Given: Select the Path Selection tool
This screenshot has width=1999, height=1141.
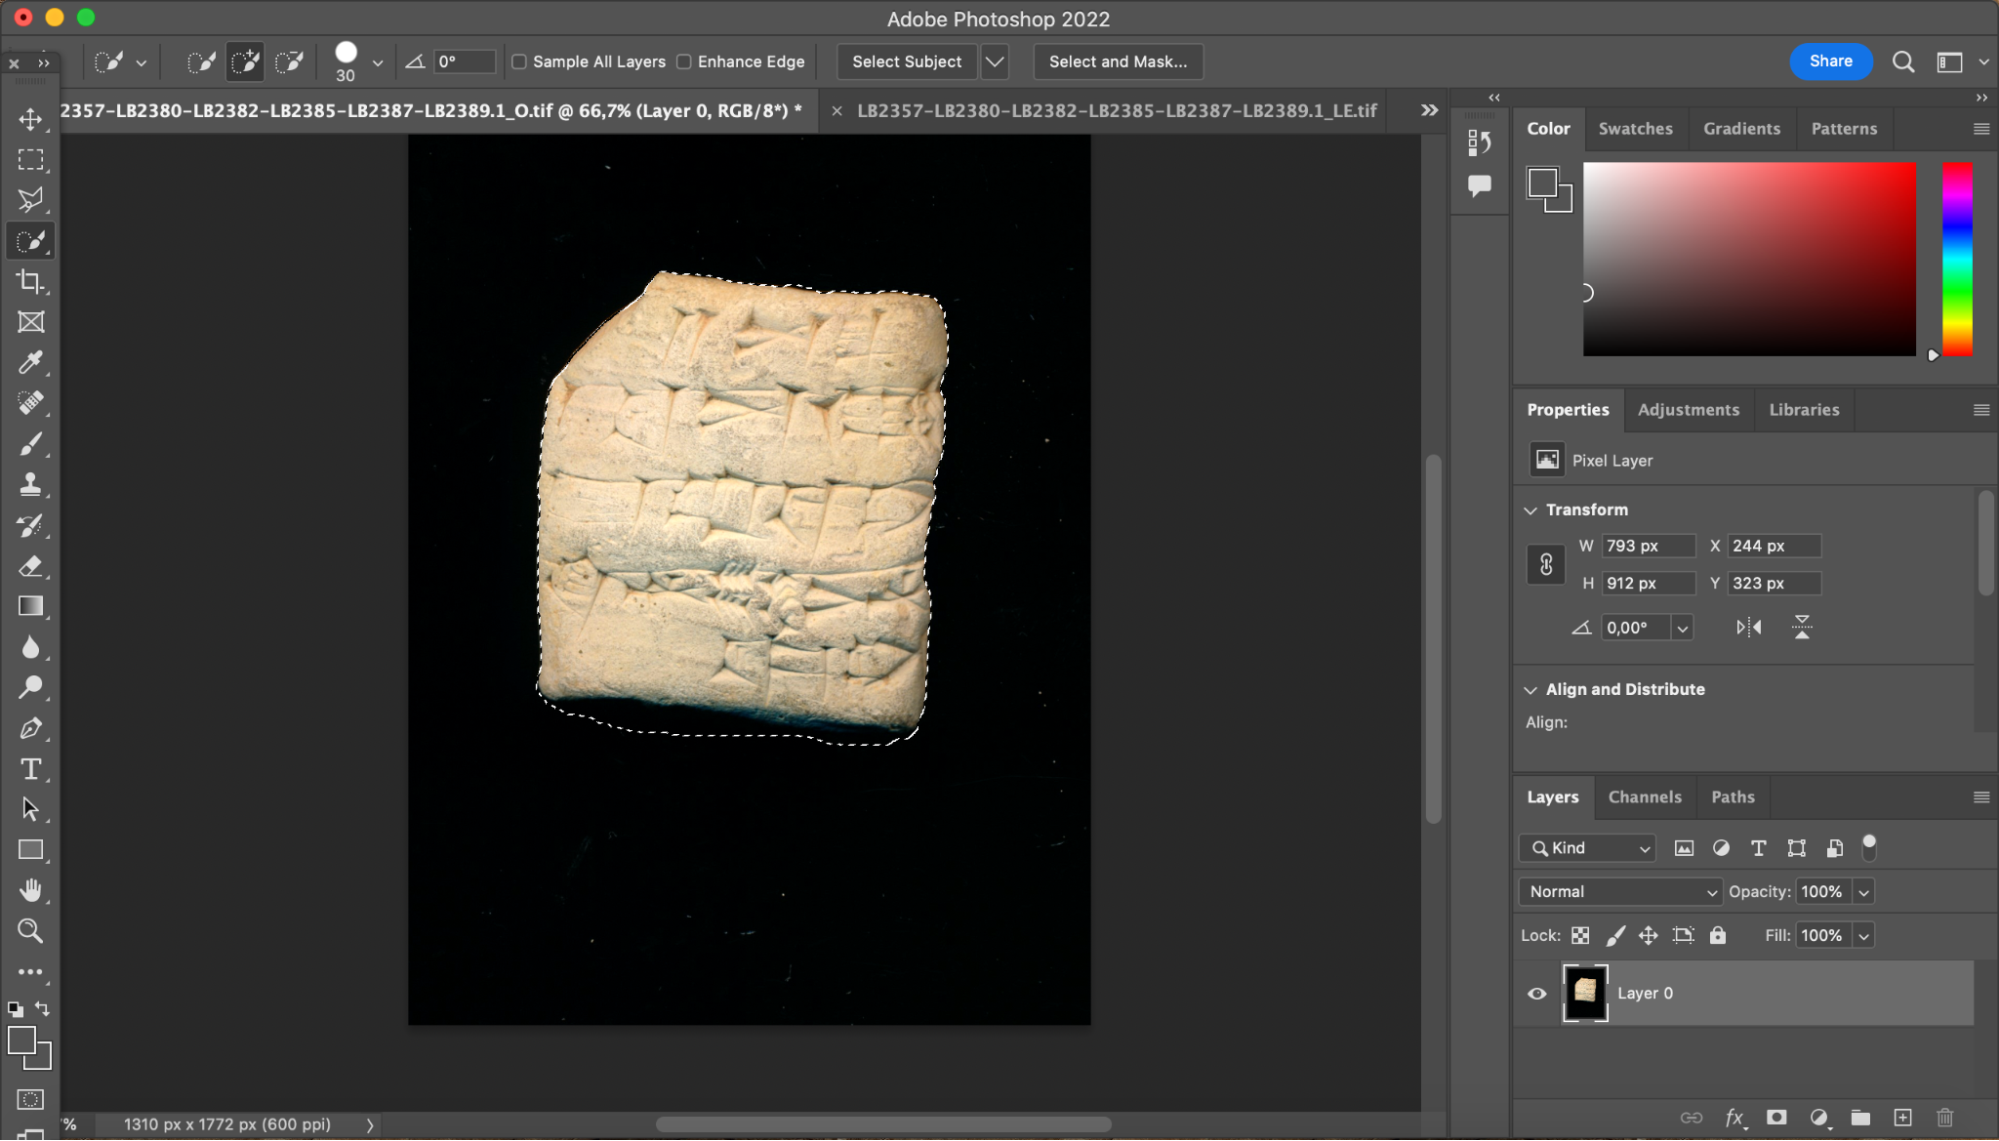Looking at the screenshot, I should click(x=31, y=809).
